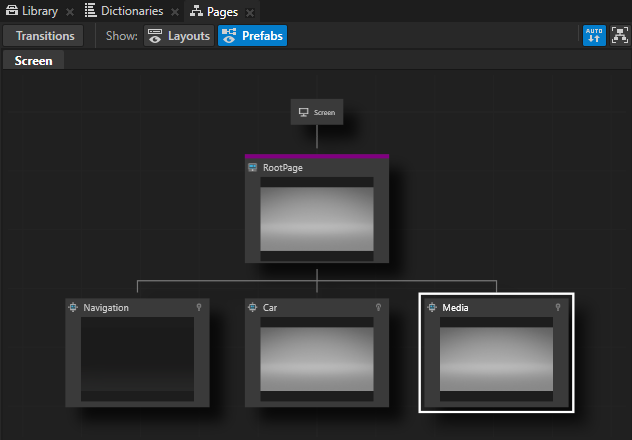Click the page icon on Car node
This screenshot has height=440, width=632.
253,308
